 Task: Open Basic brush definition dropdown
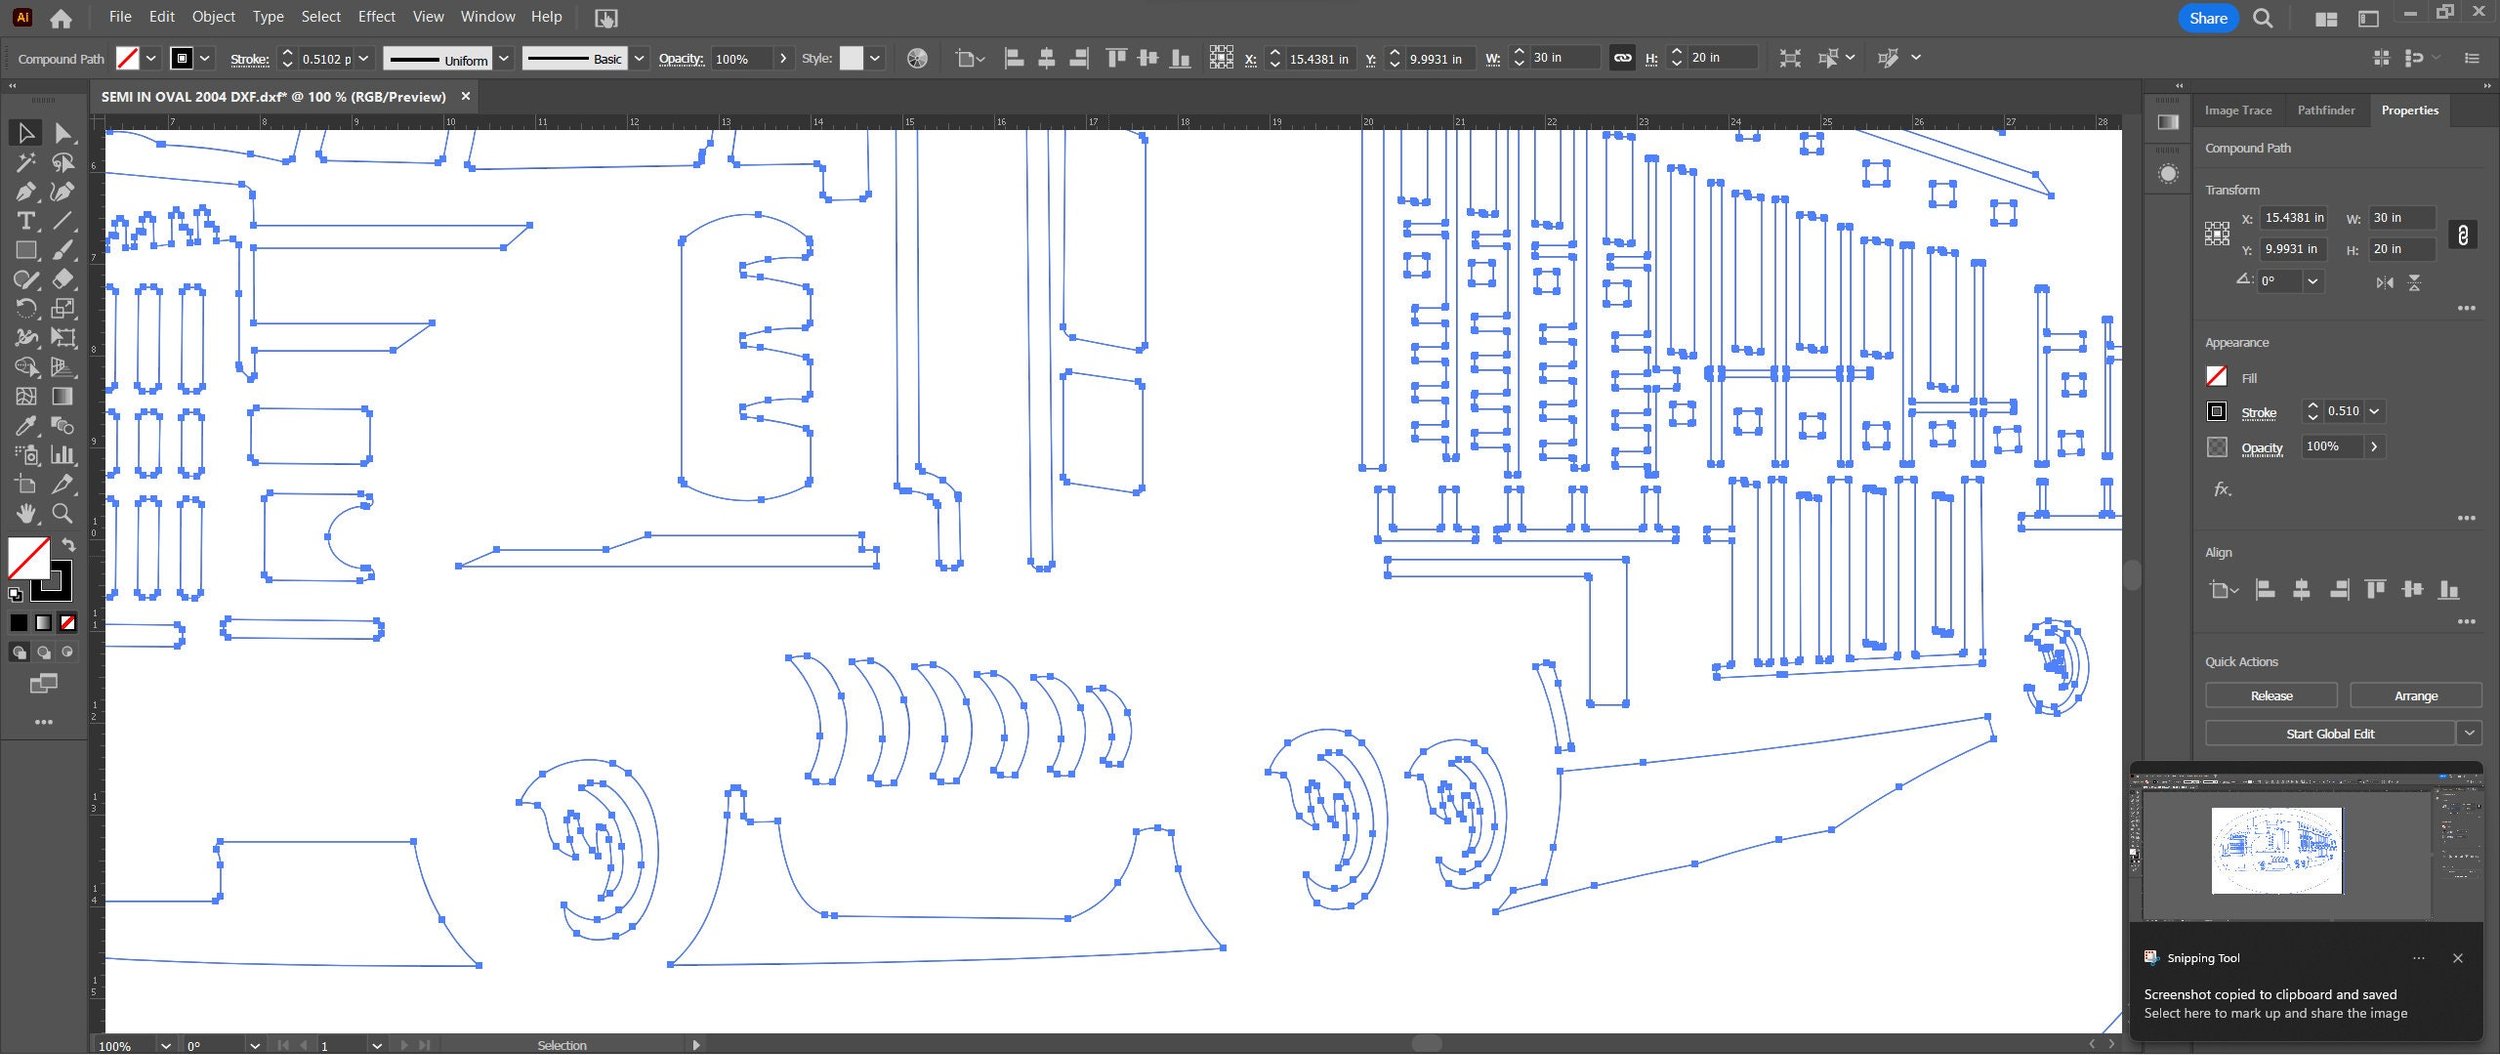(639, 59)
